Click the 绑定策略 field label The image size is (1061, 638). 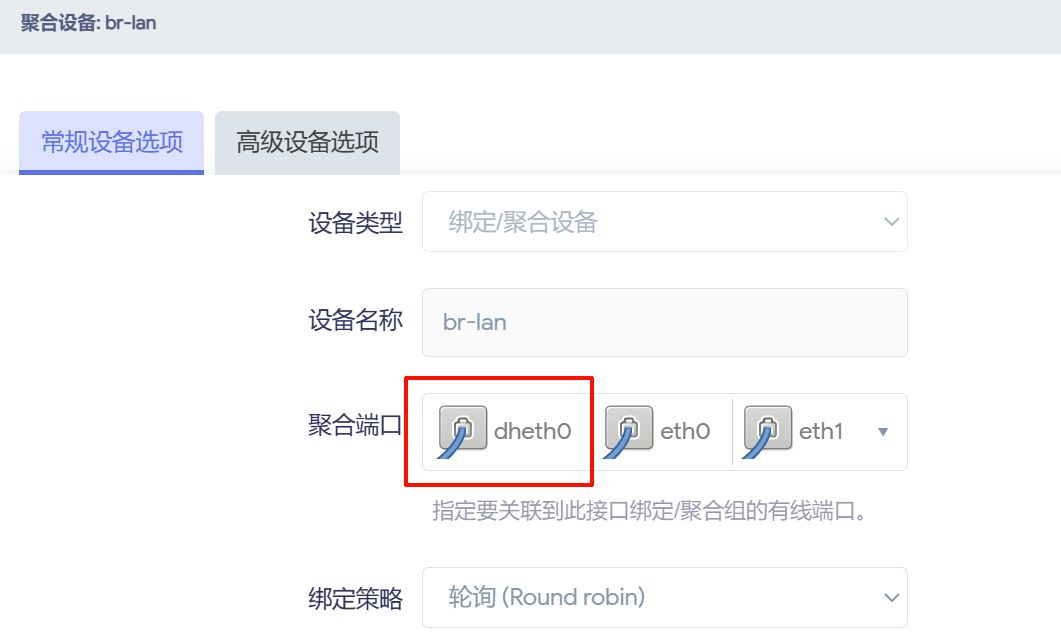coord(355,599)
